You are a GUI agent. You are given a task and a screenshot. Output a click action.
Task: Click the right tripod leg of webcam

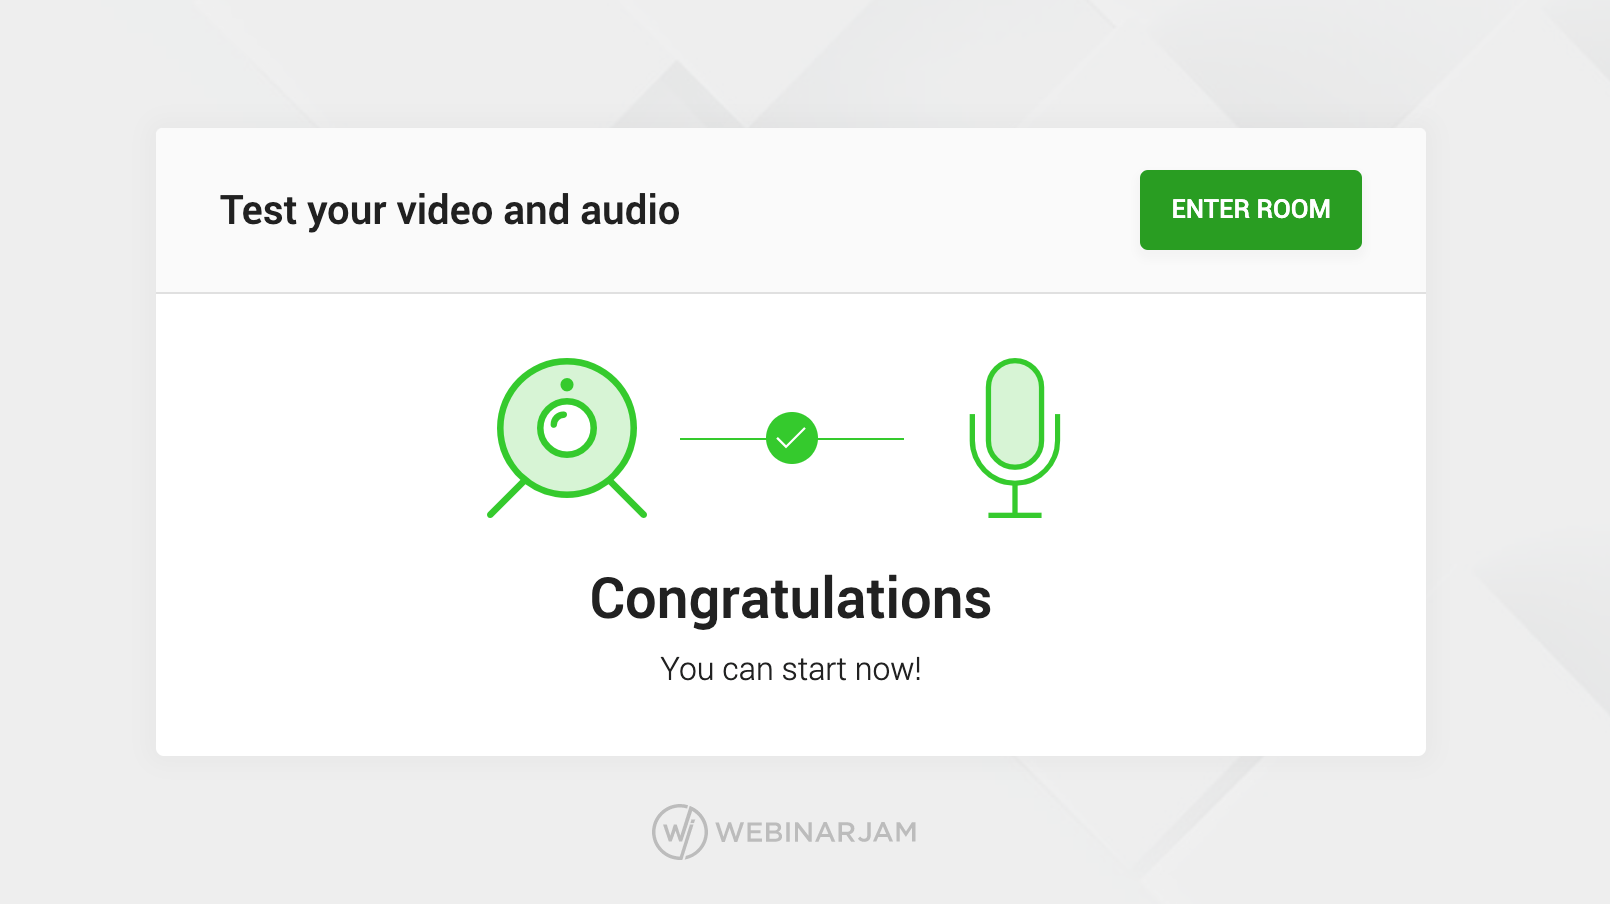tap(628, 498)
